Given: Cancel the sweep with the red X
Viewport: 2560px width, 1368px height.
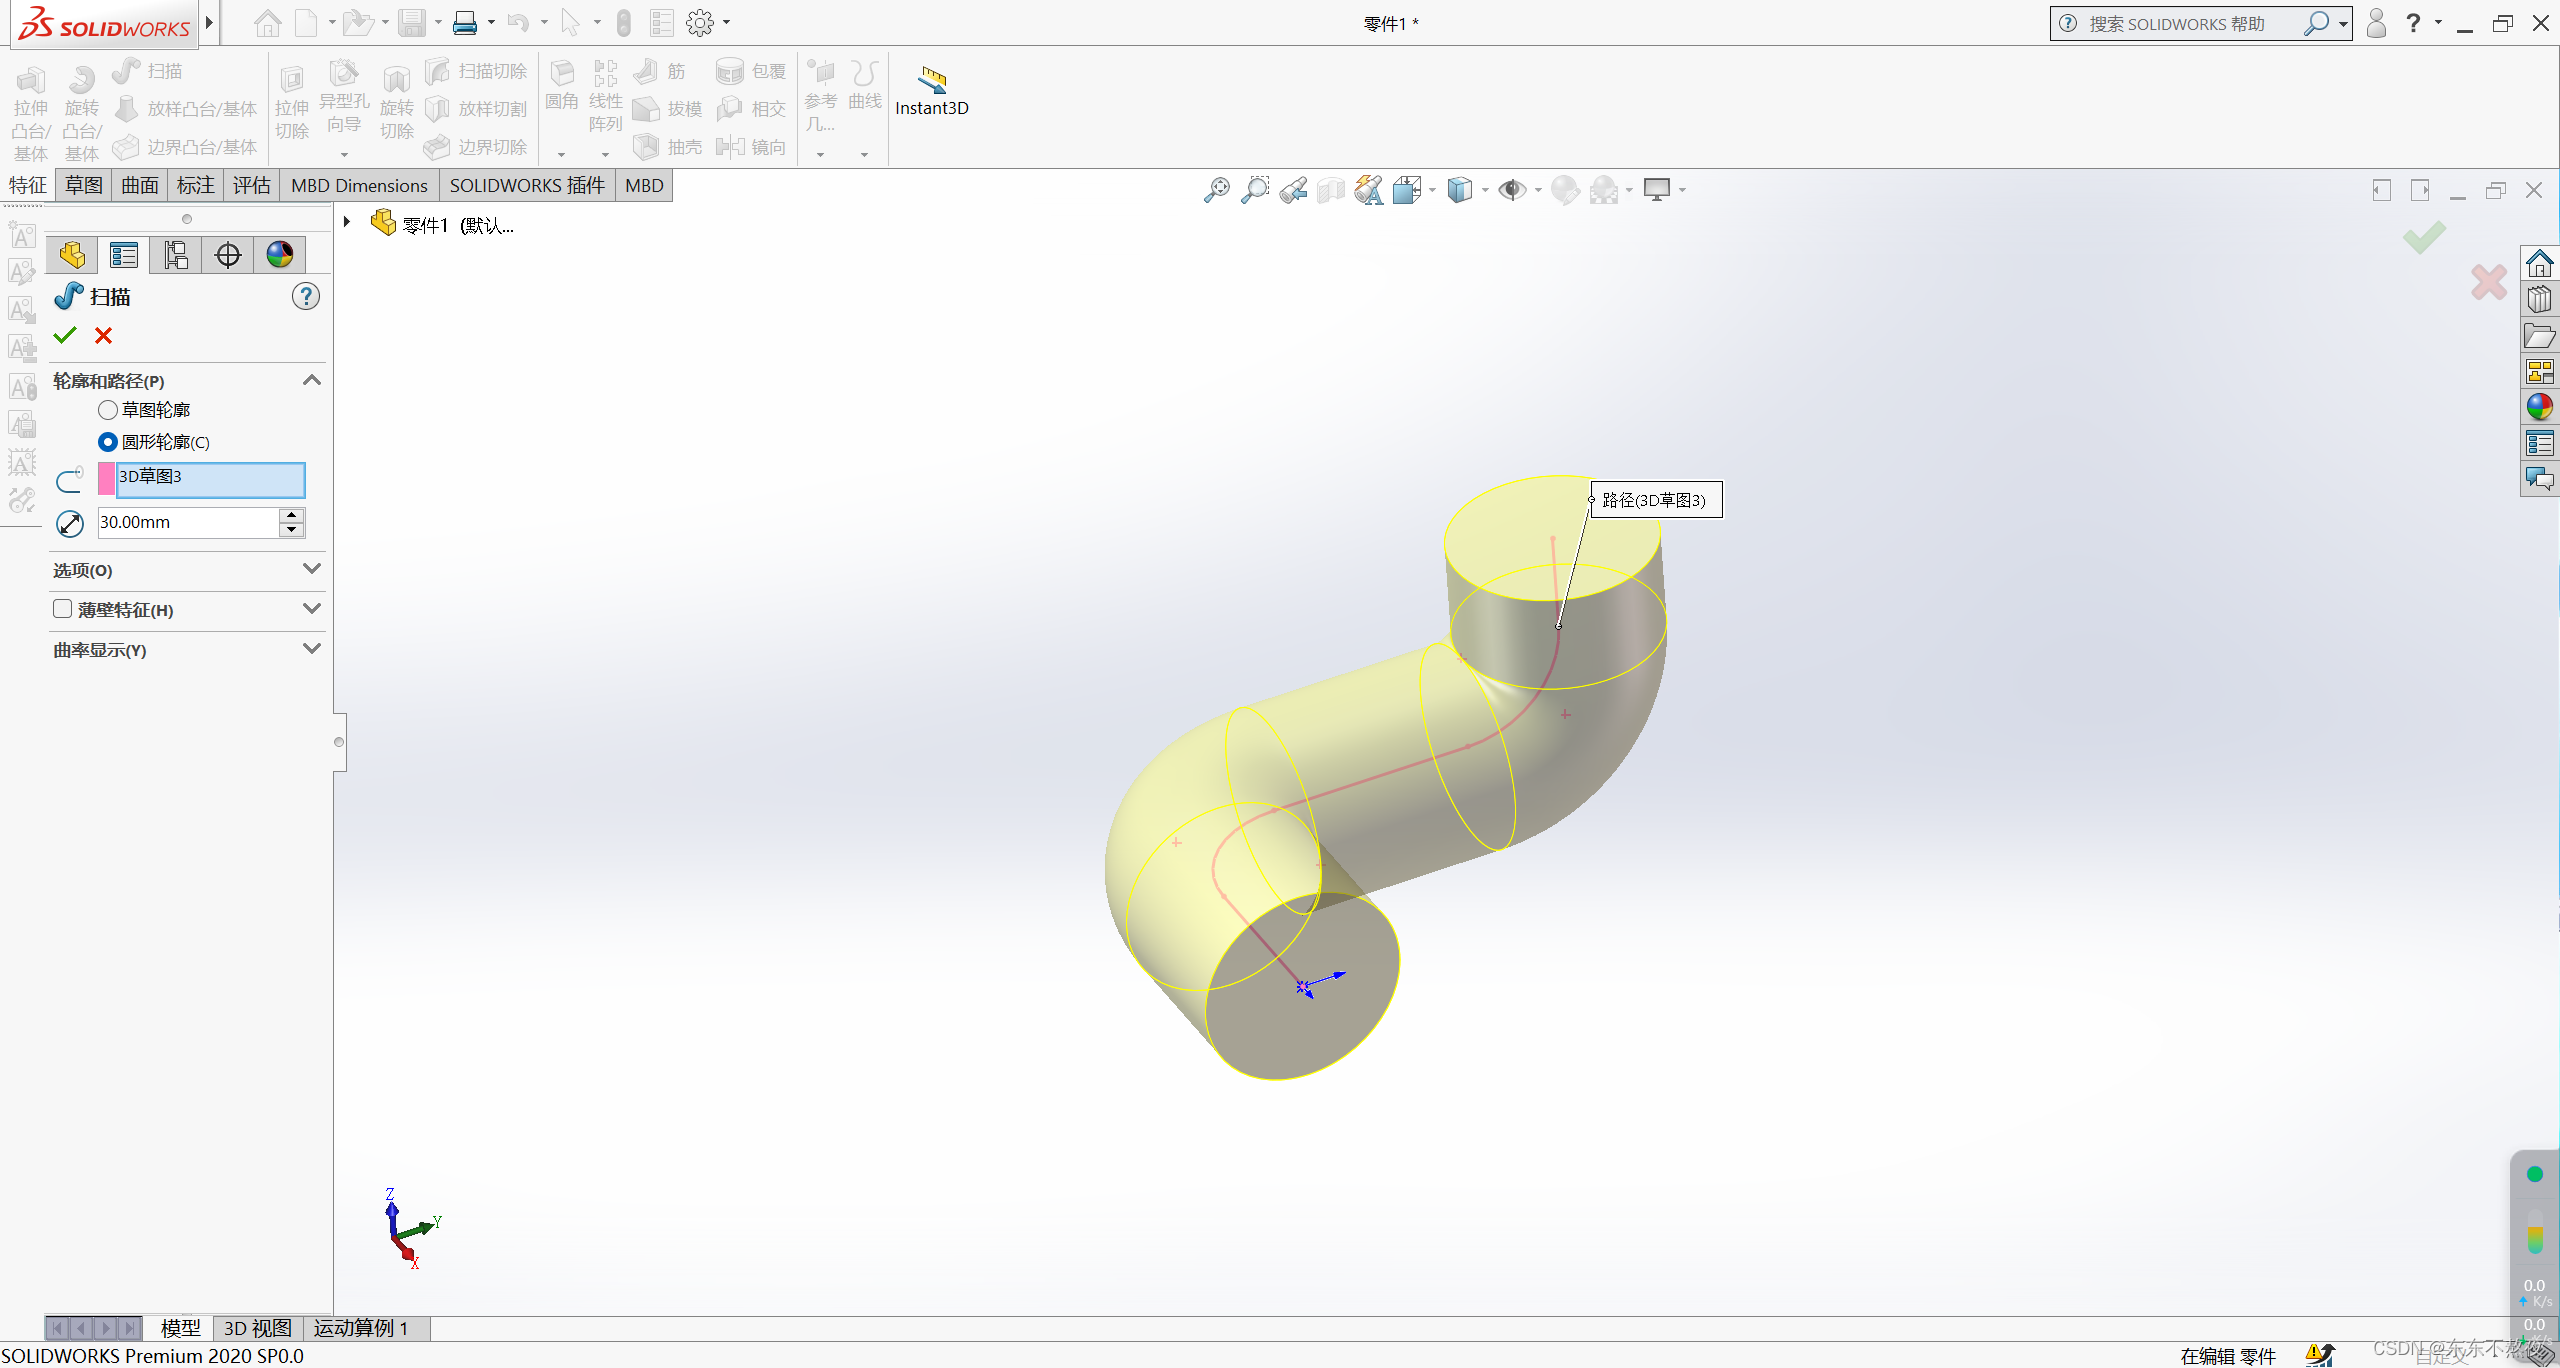Looking at the screenshot, I should pyautogui.click(x=103, y=335).
